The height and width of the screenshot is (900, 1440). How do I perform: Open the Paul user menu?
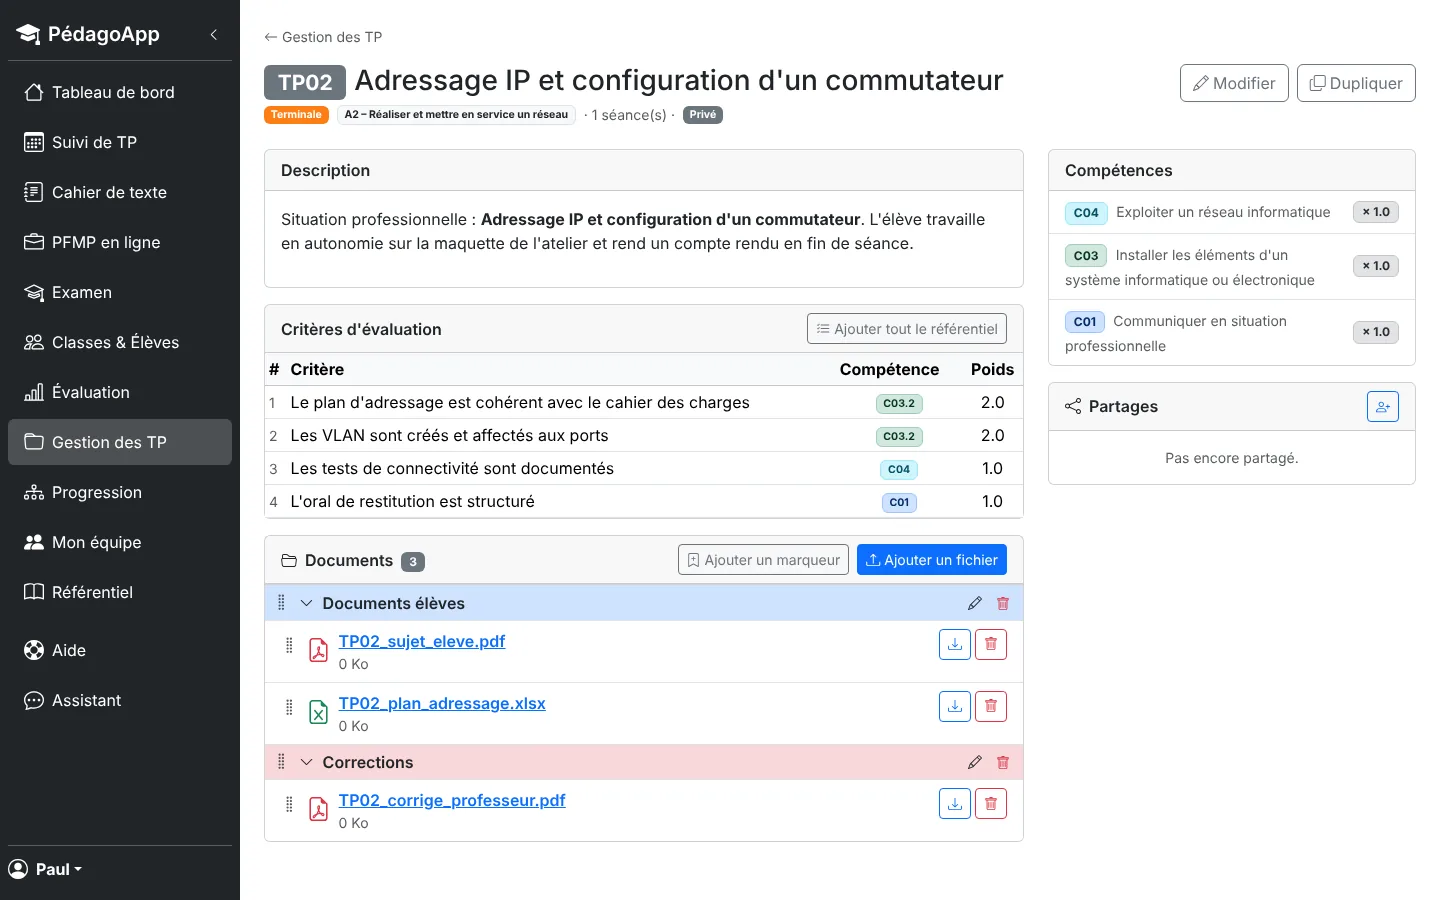coord(46,869)
